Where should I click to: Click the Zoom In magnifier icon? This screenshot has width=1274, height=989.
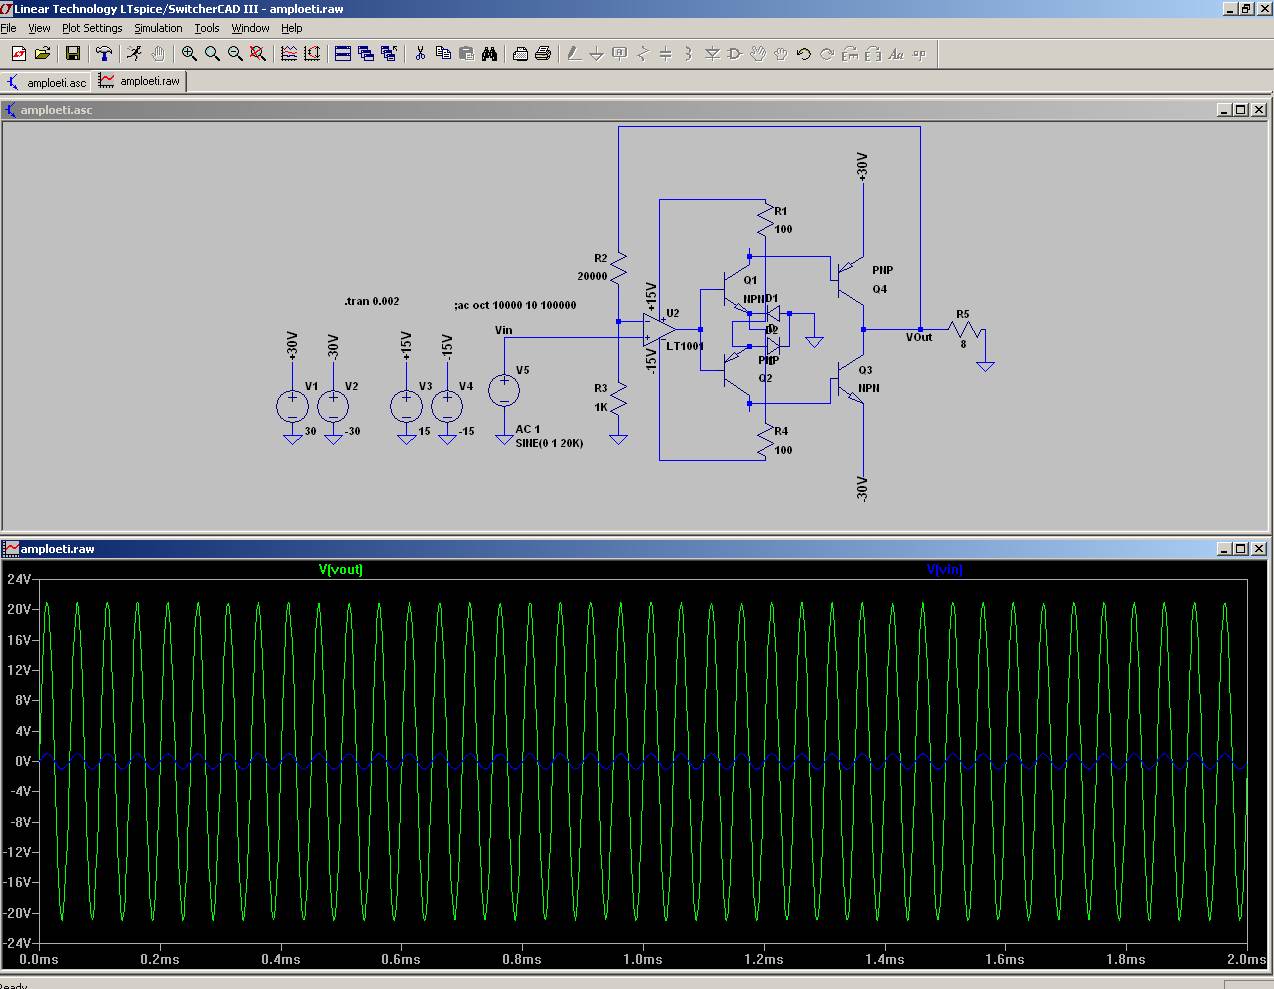pos(189,54)
